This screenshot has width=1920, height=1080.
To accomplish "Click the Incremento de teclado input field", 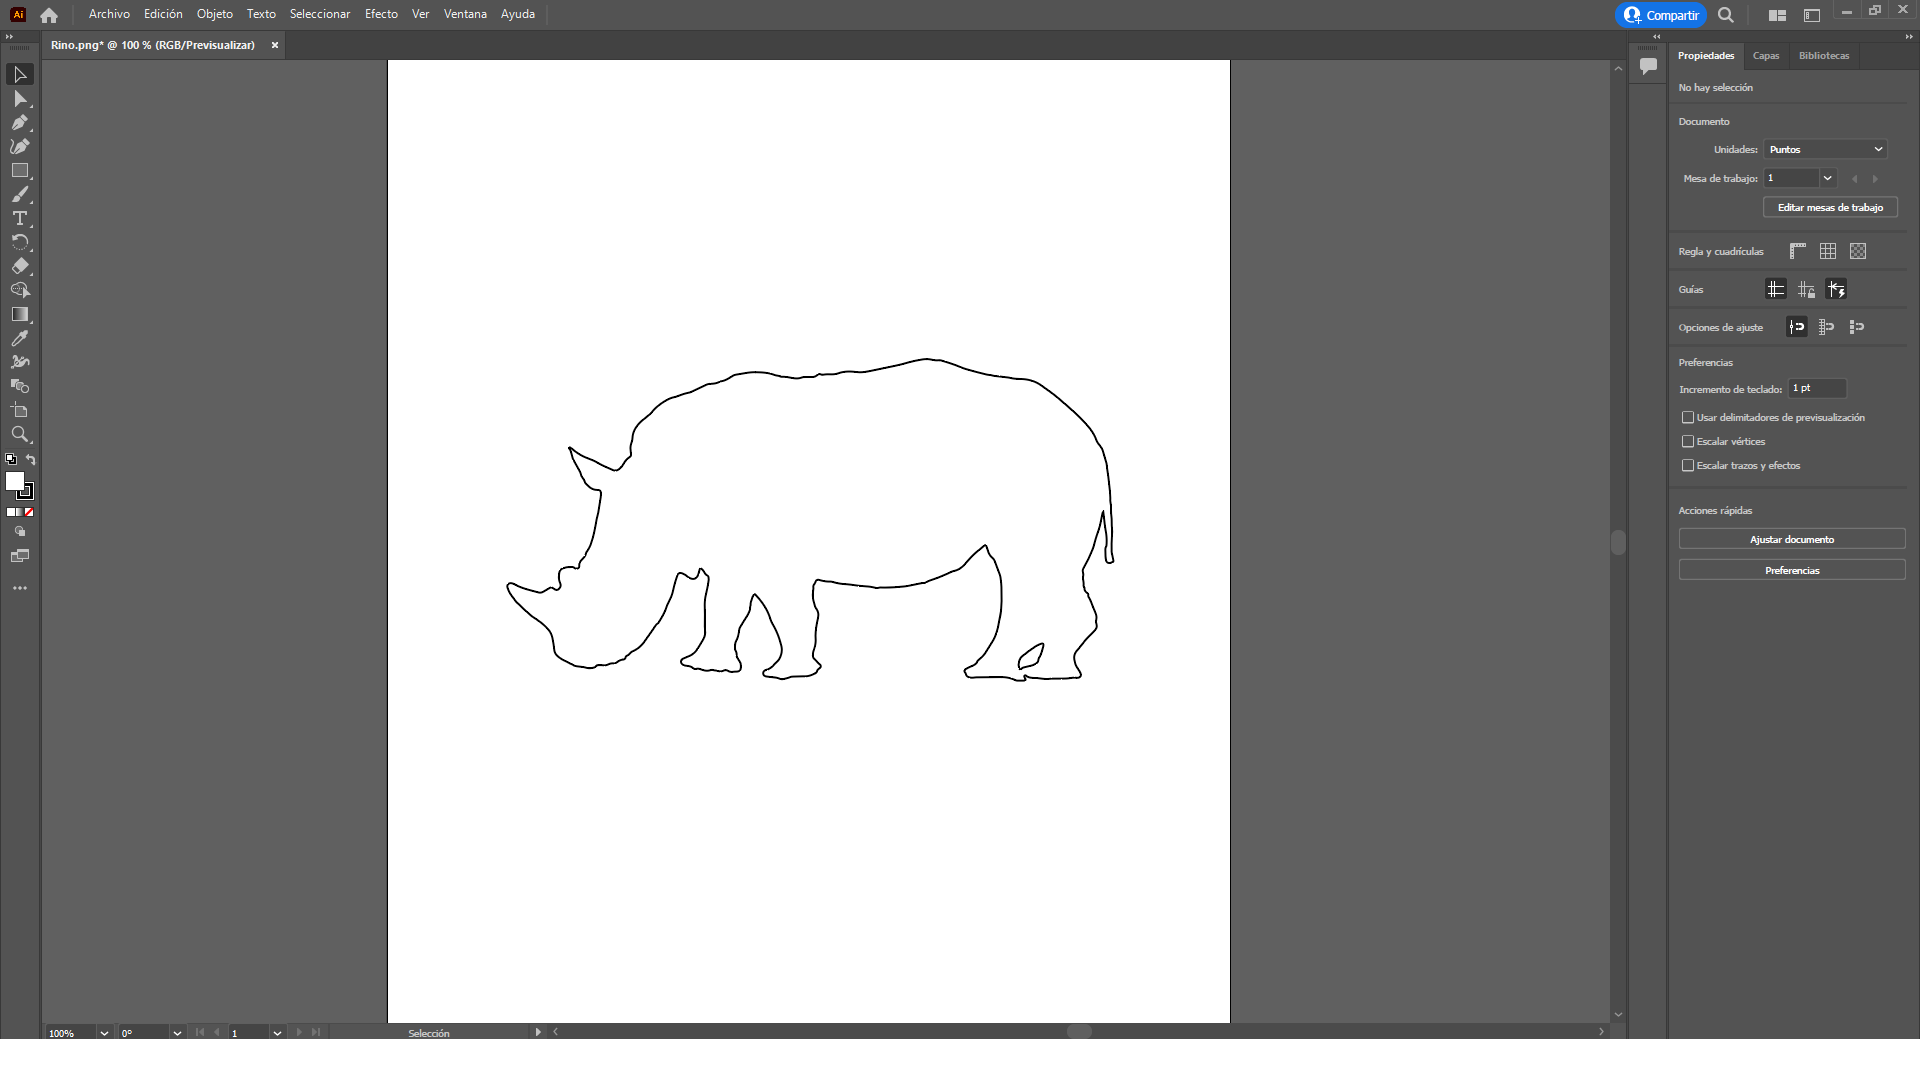I will (x=1816, y=388).
